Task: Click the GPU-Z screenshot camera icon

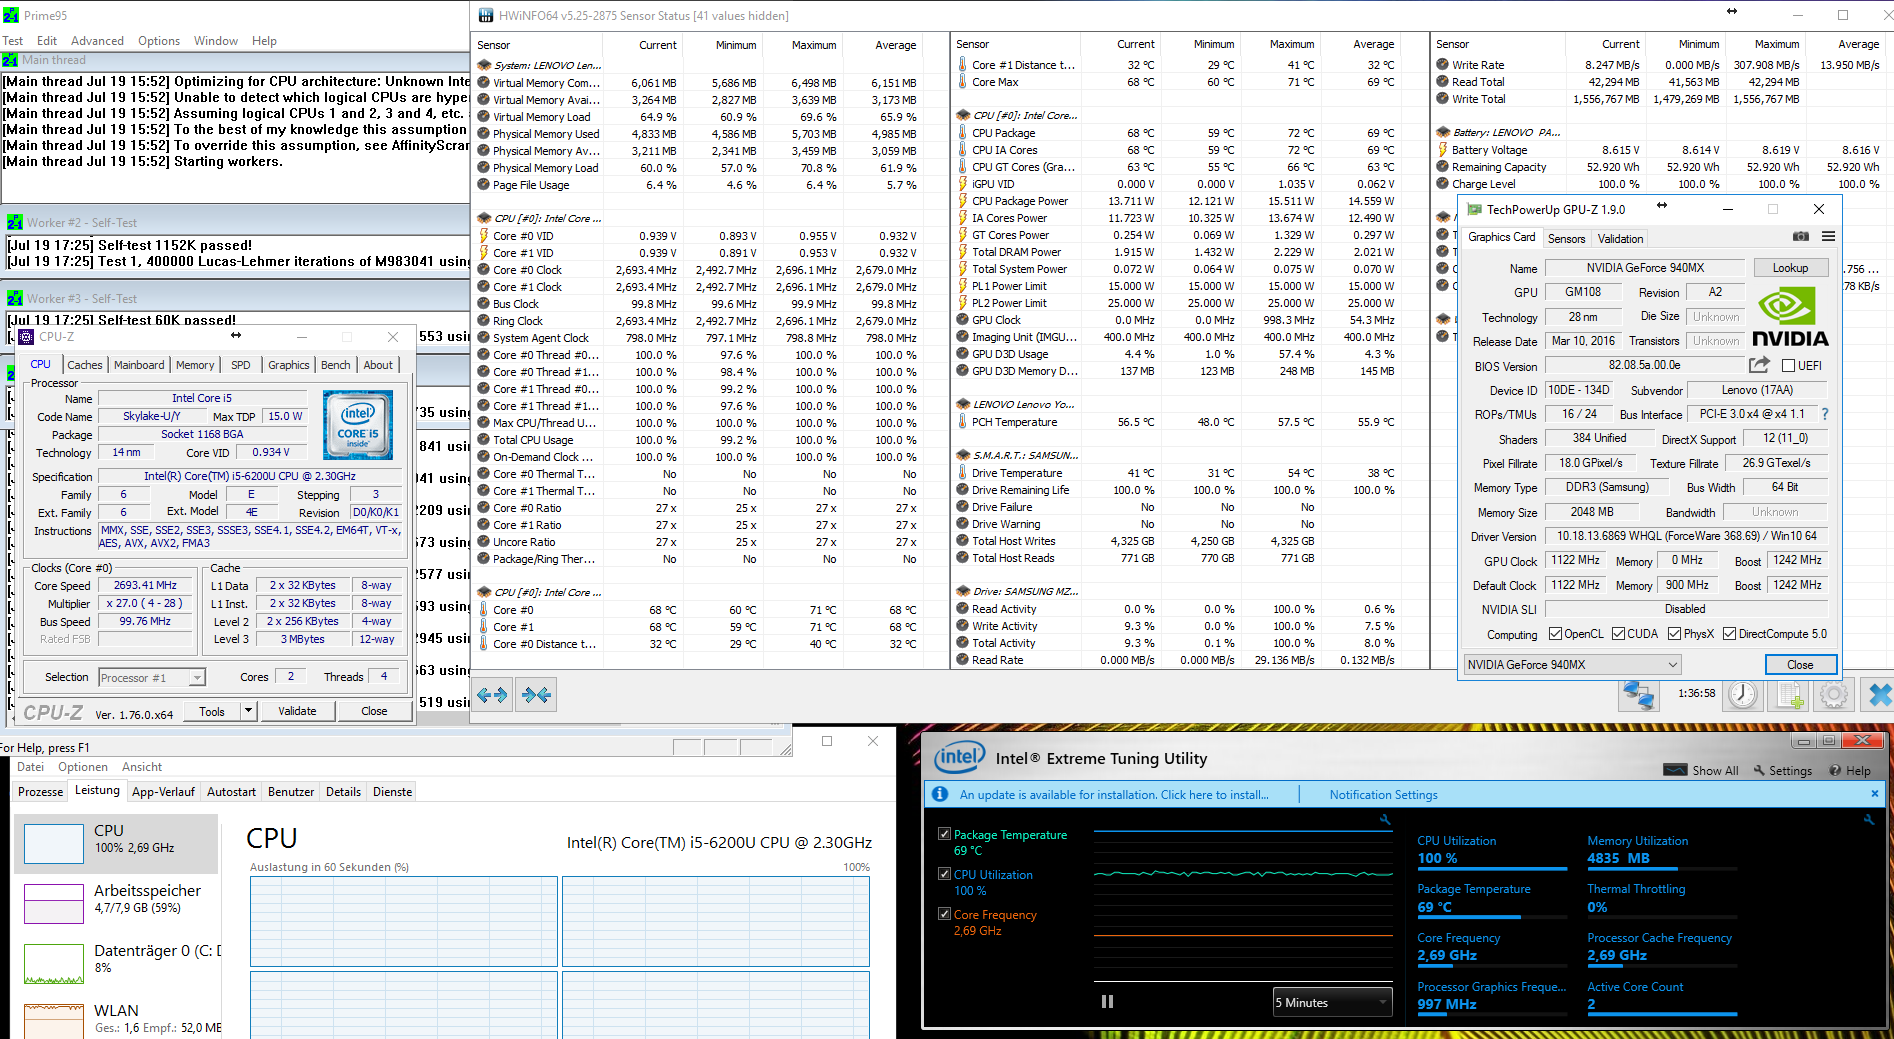Action: (1800, 237)
